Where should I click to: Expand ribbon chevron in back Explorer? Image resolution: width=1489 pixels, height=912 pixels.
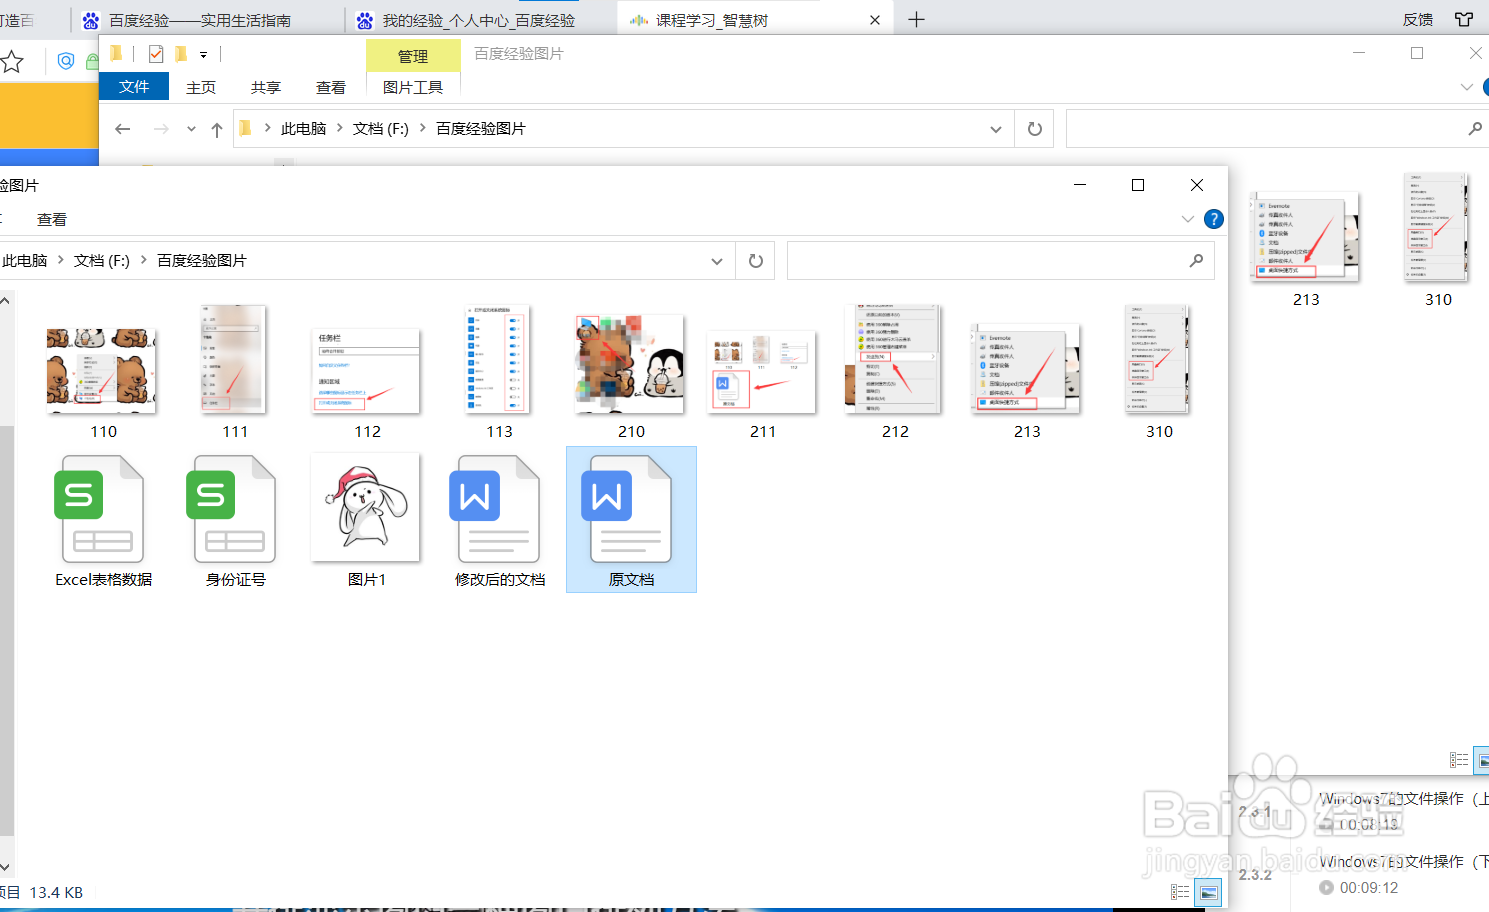pyautogui.click(x=1467, y=87)
